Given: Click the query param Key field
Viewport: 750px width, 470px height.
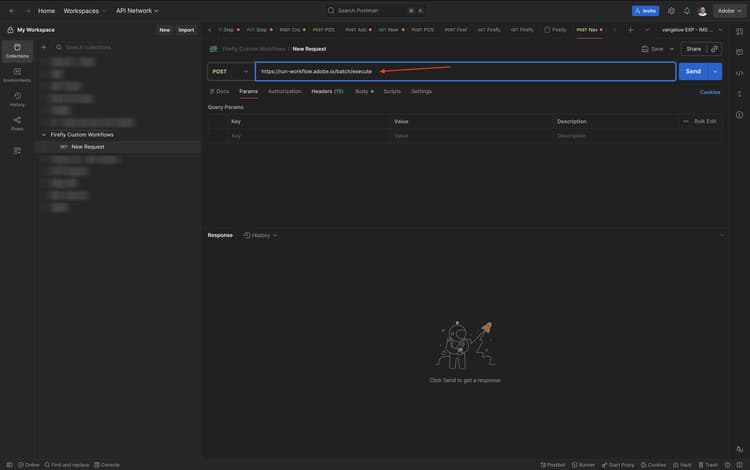Looking at the screenshot, I should 309,136.
